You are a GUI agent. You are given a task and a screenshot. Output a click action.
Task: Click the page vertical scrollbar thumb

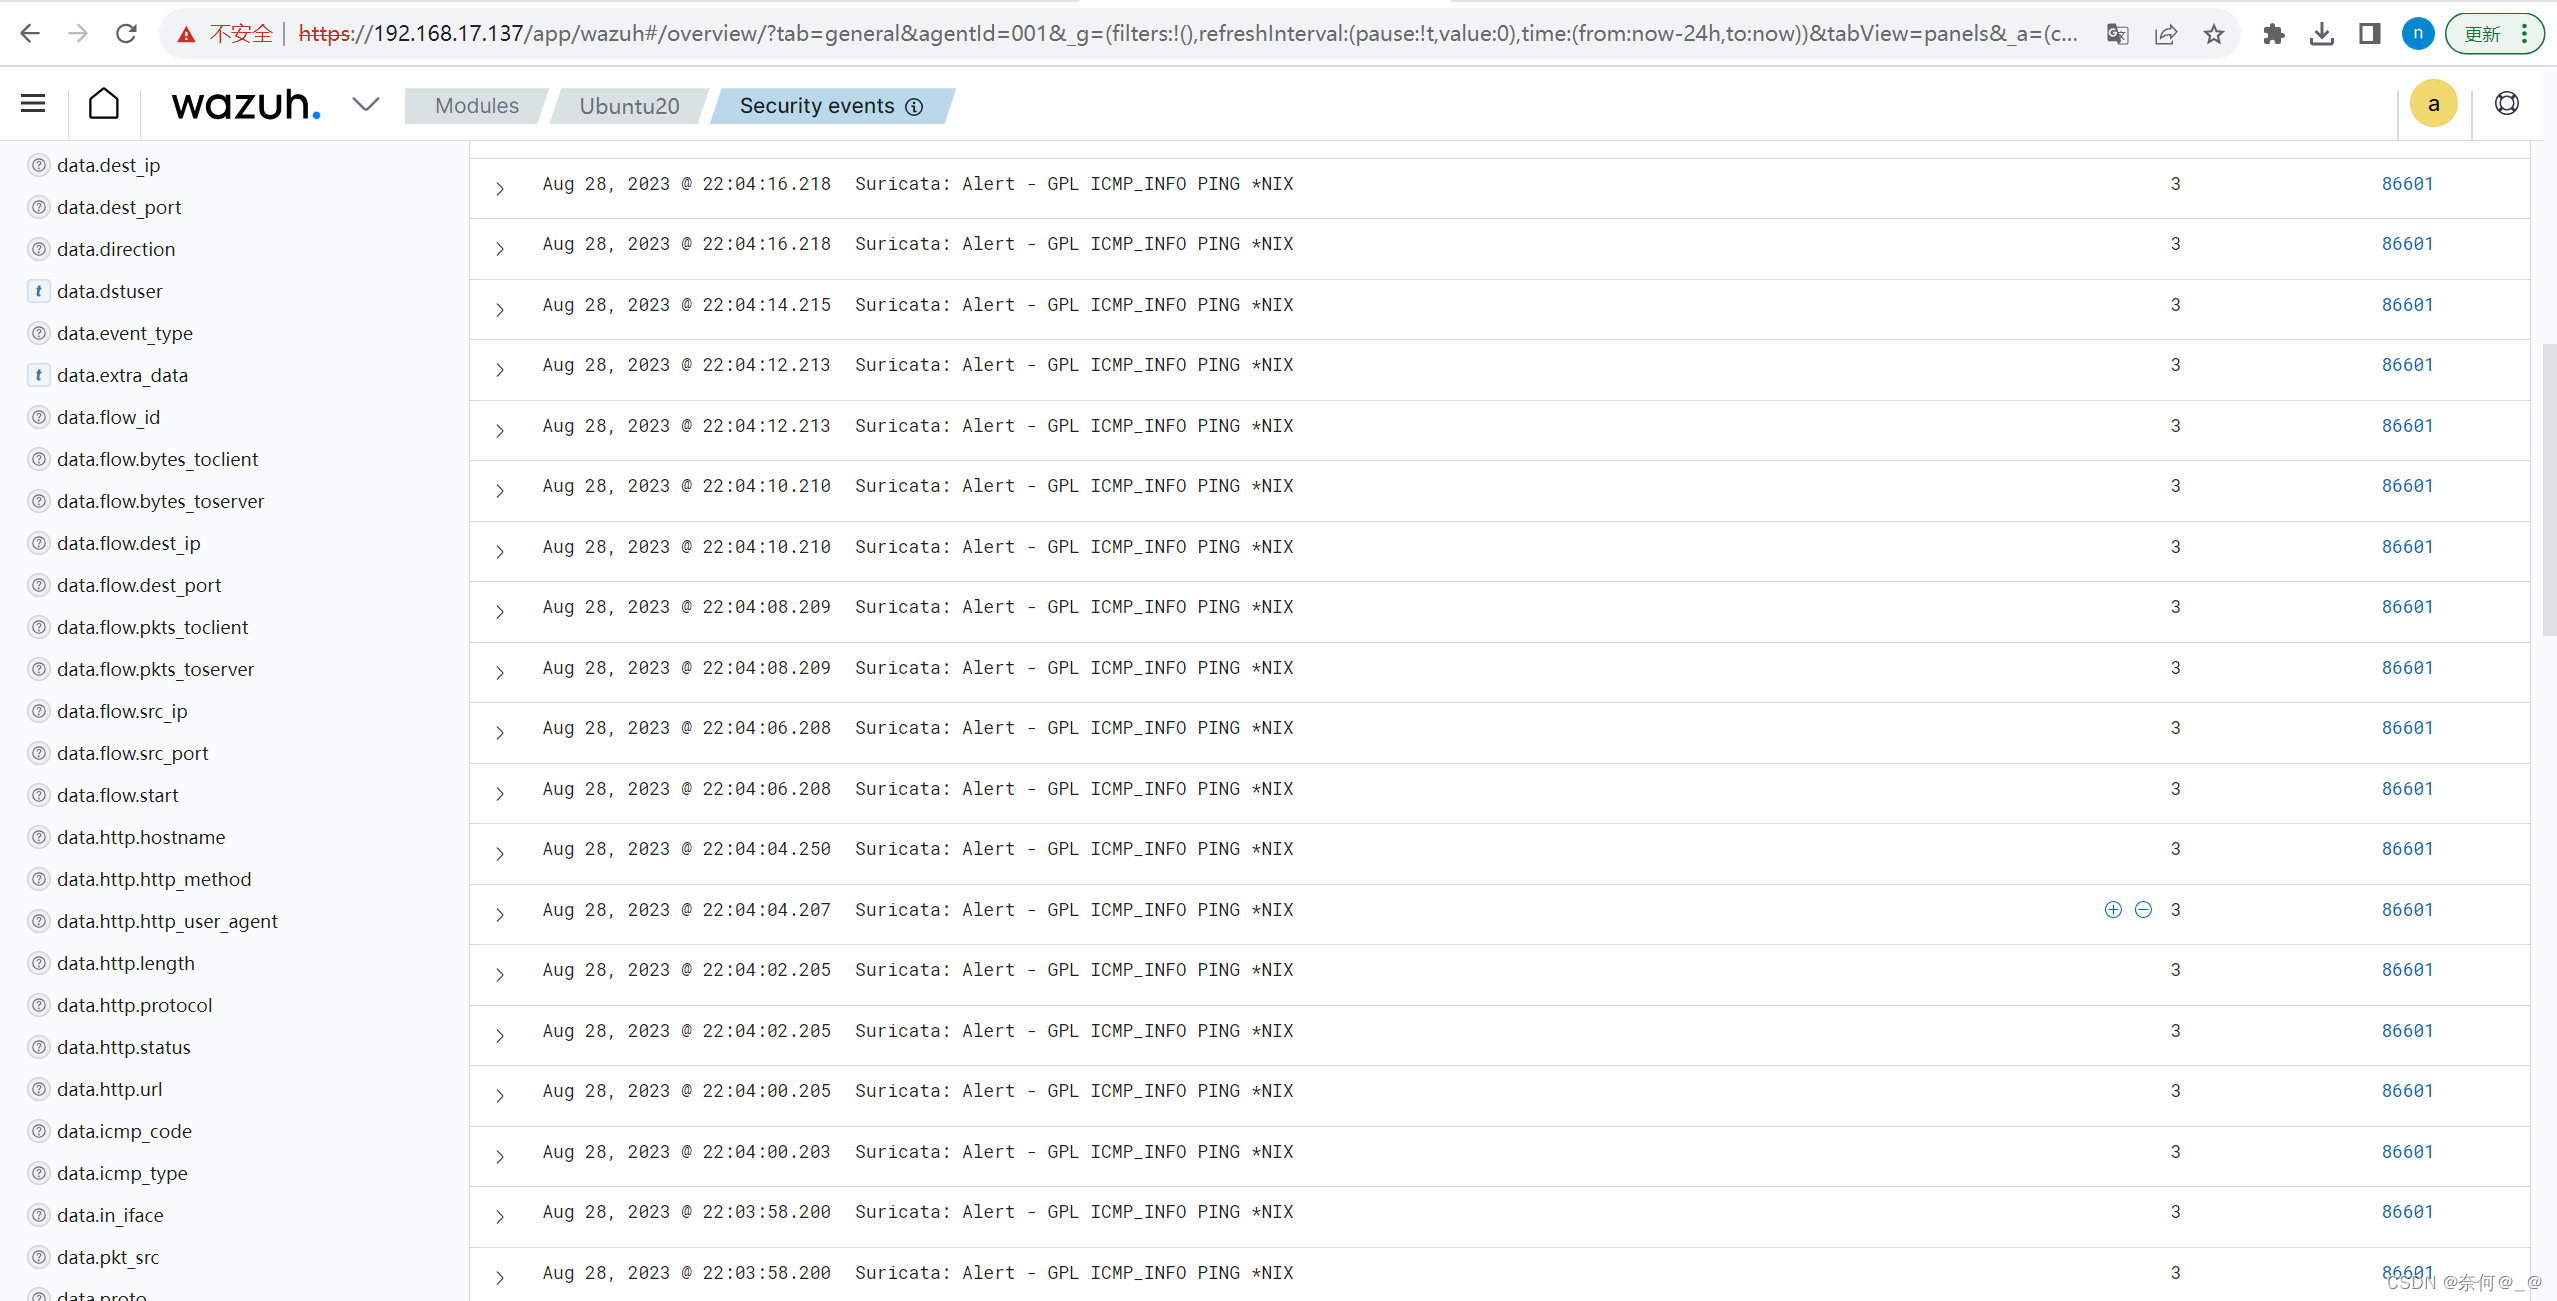pos(2548,490)
